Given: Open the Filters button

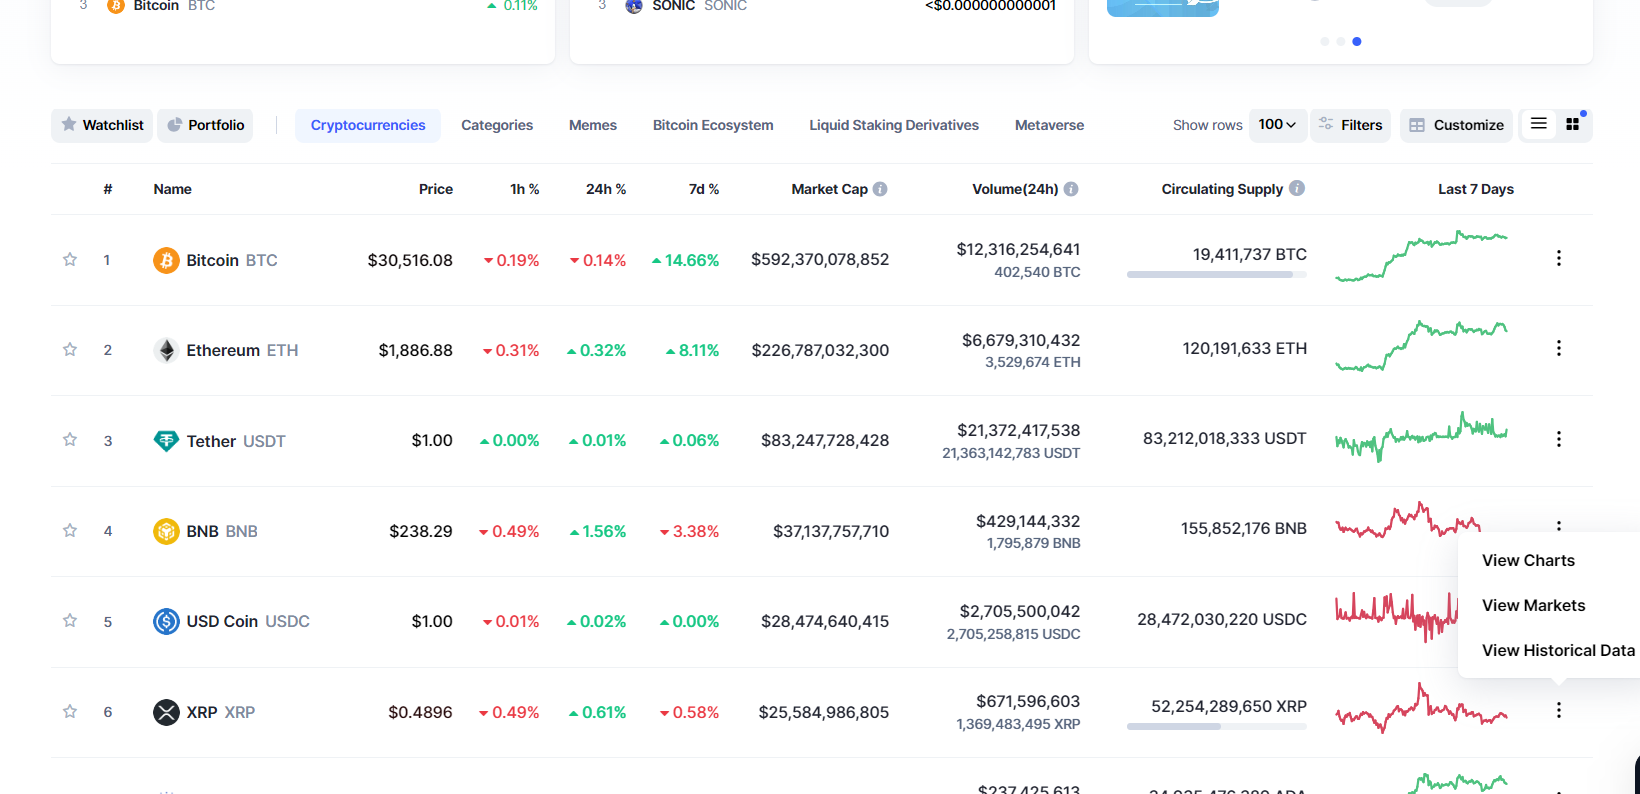Looking at the screenshot, I should tap(1350, 125).
